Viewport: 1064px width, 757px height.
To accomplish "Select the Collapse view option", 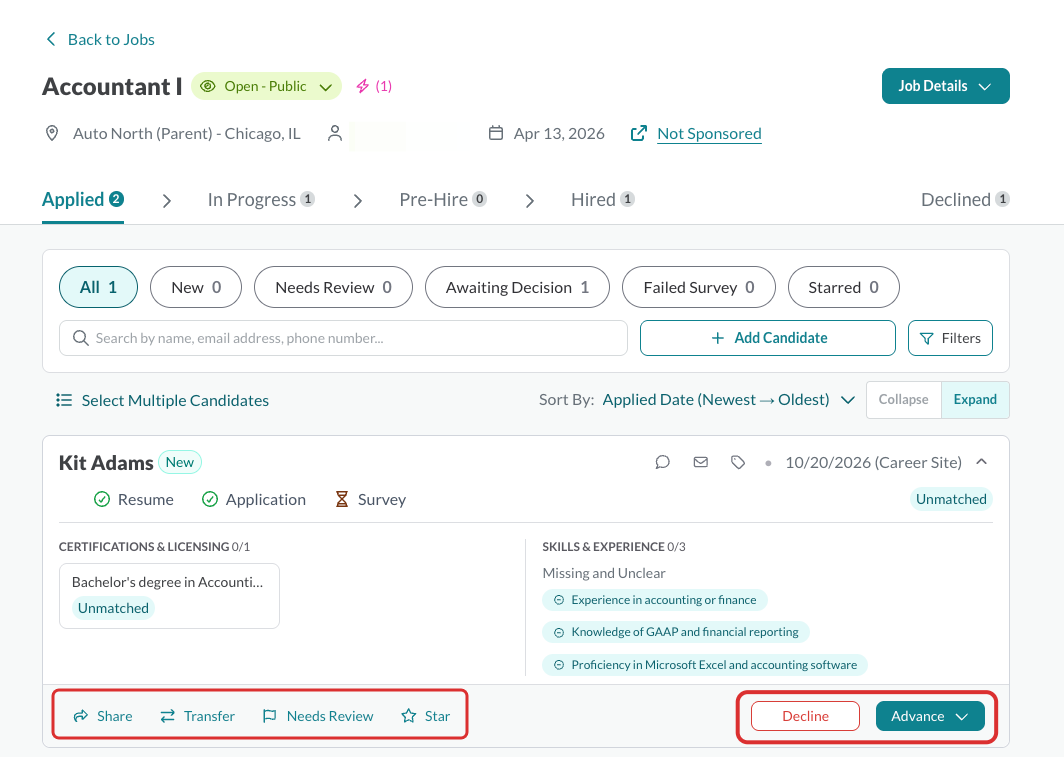I will click(903, 400).
